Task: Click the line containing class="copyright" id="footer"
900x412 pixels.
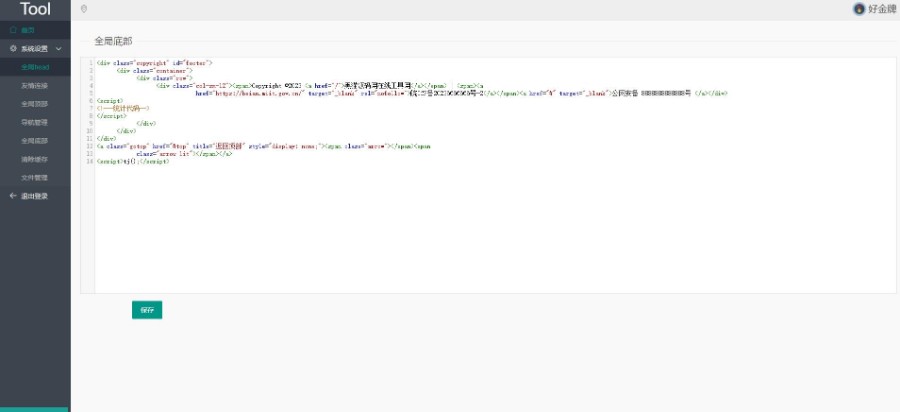Action: (x=154, y=63)
